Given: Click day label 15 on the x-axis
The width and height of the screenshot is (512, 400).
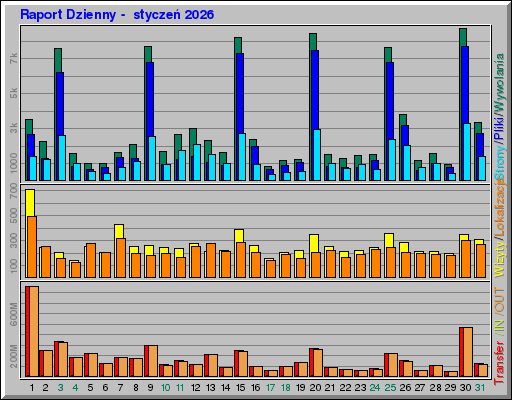Looking at the screenshot, I should pyautogui.click(x=240, y=388).
